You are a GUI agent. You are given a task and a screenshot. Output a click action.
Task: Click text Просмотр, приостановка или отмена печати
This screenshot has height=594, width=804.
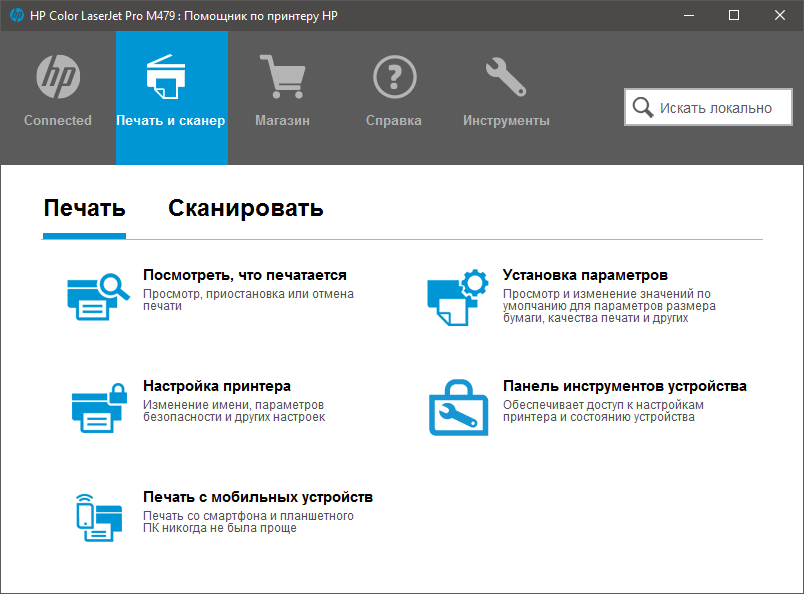(248, 300)
